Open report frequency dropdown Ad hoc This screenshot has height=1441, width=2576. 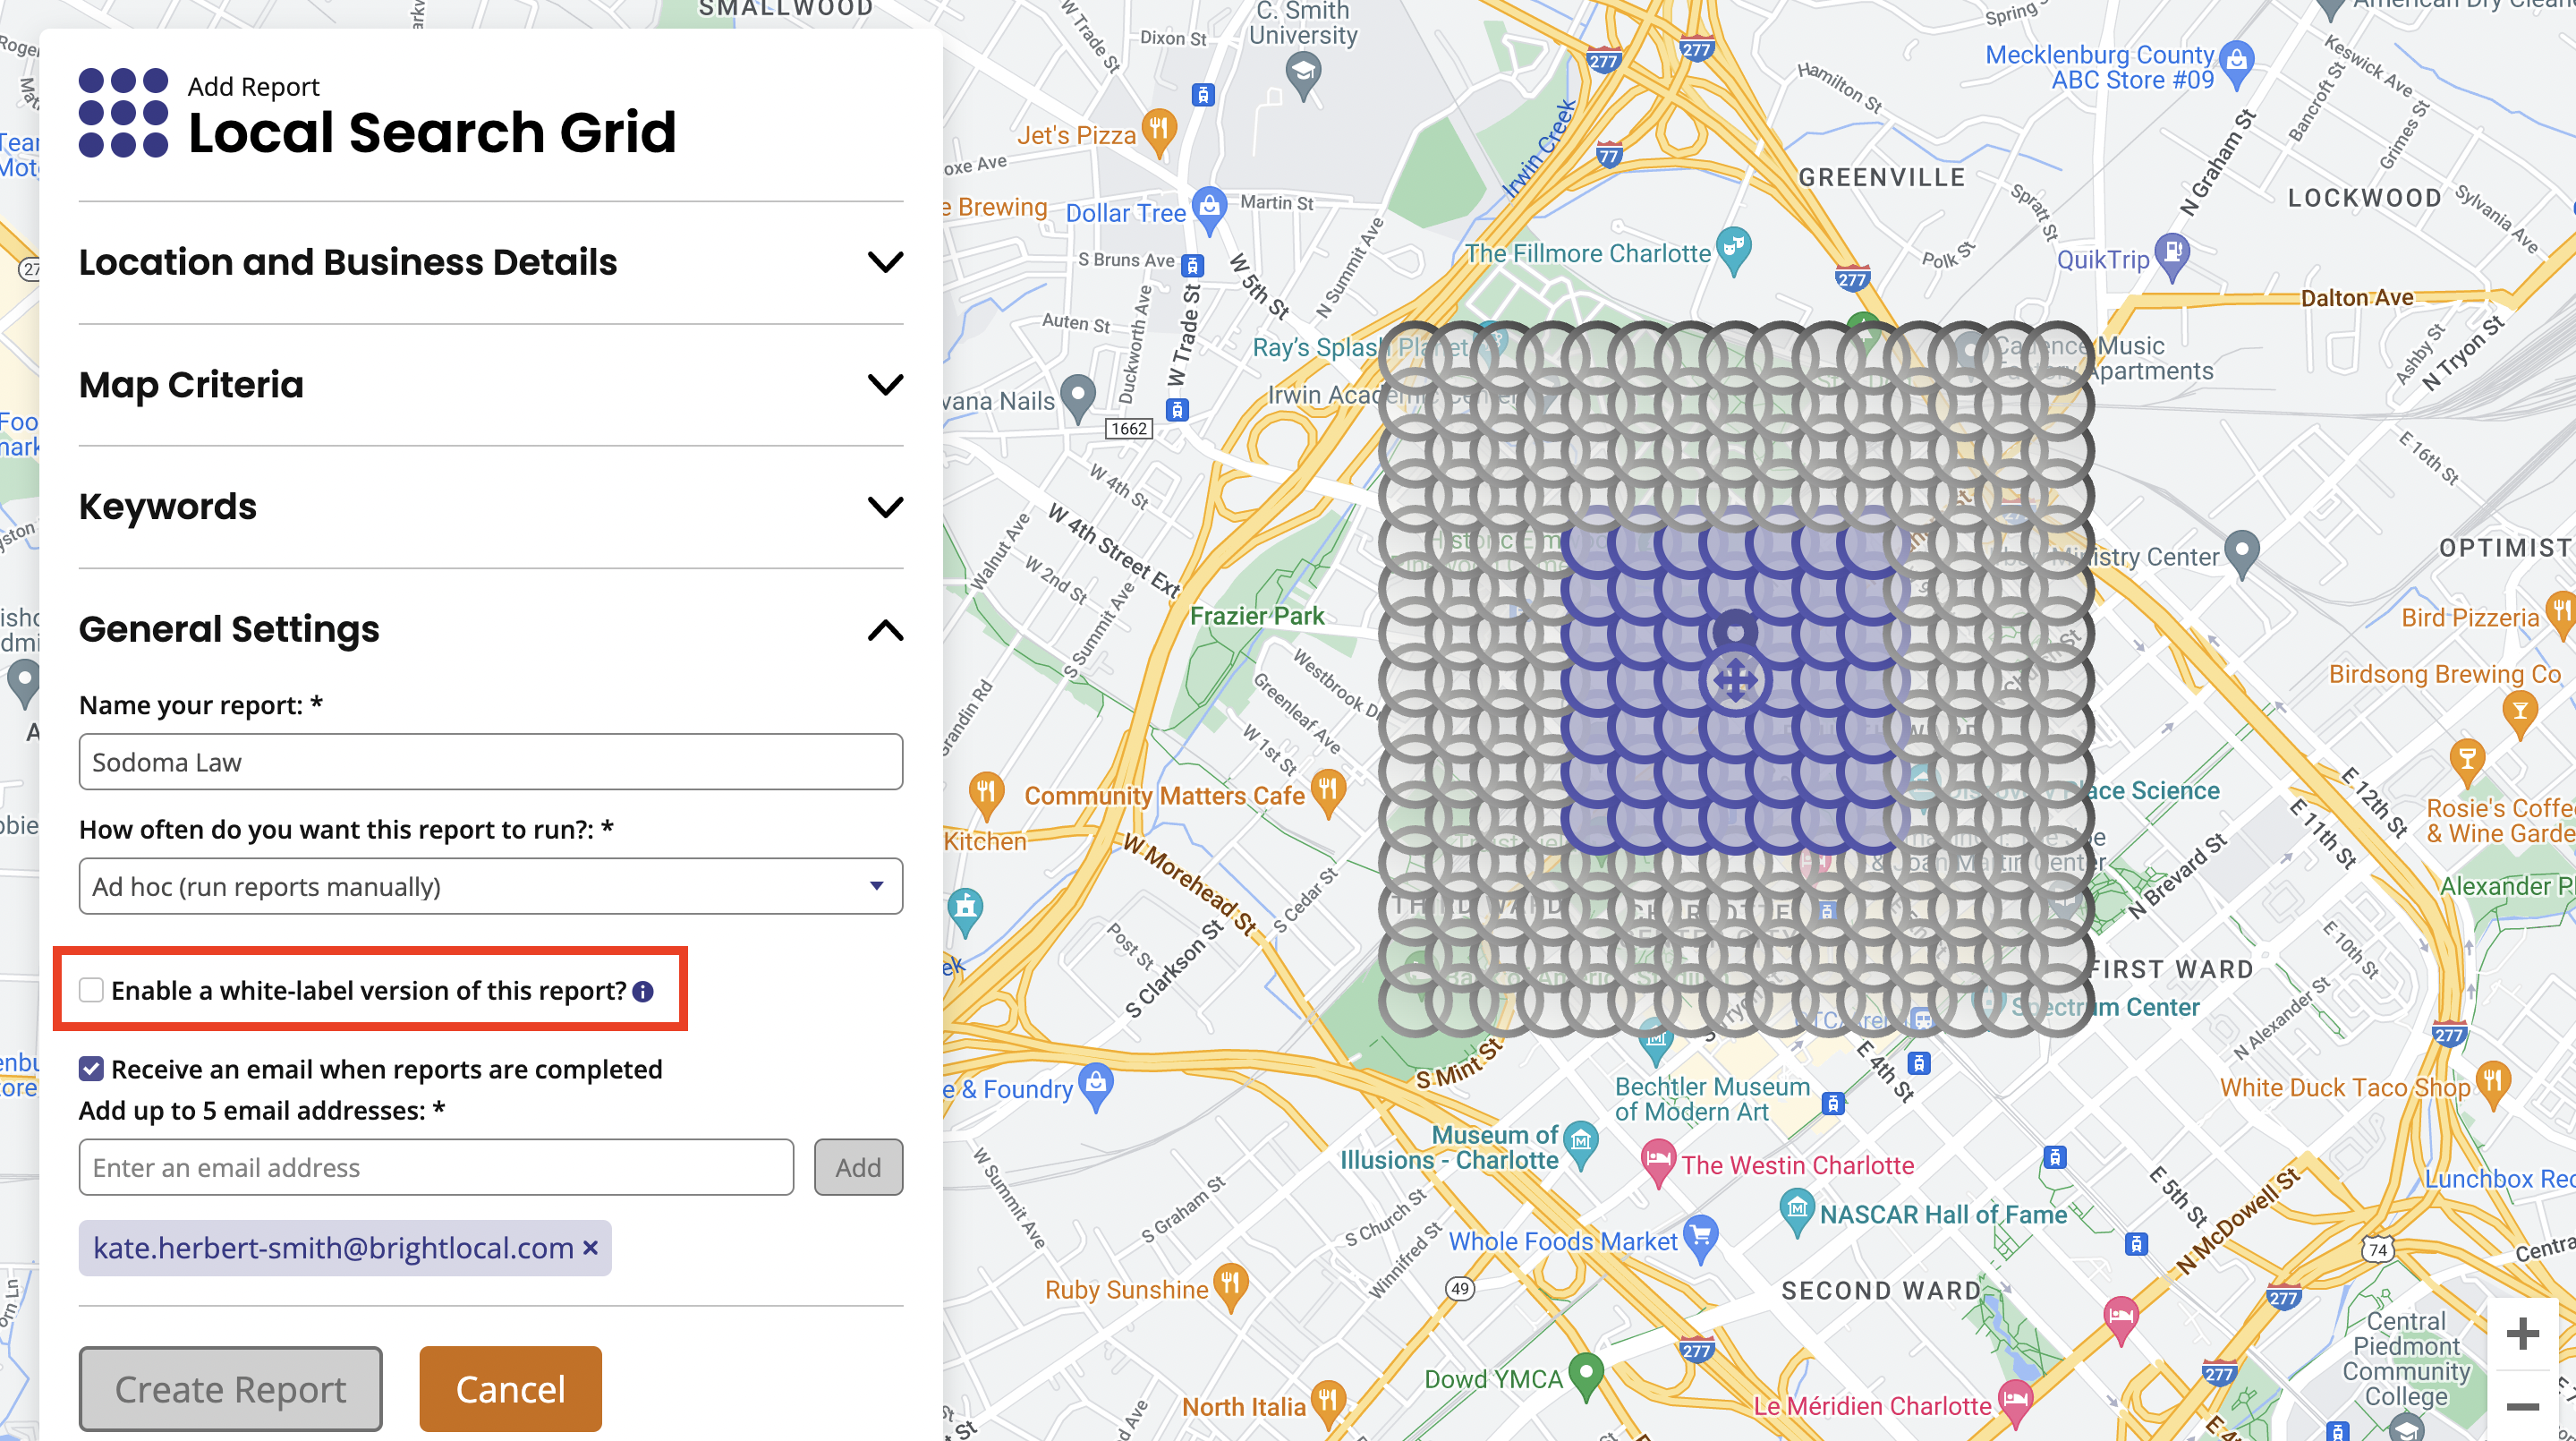(491, 886)
